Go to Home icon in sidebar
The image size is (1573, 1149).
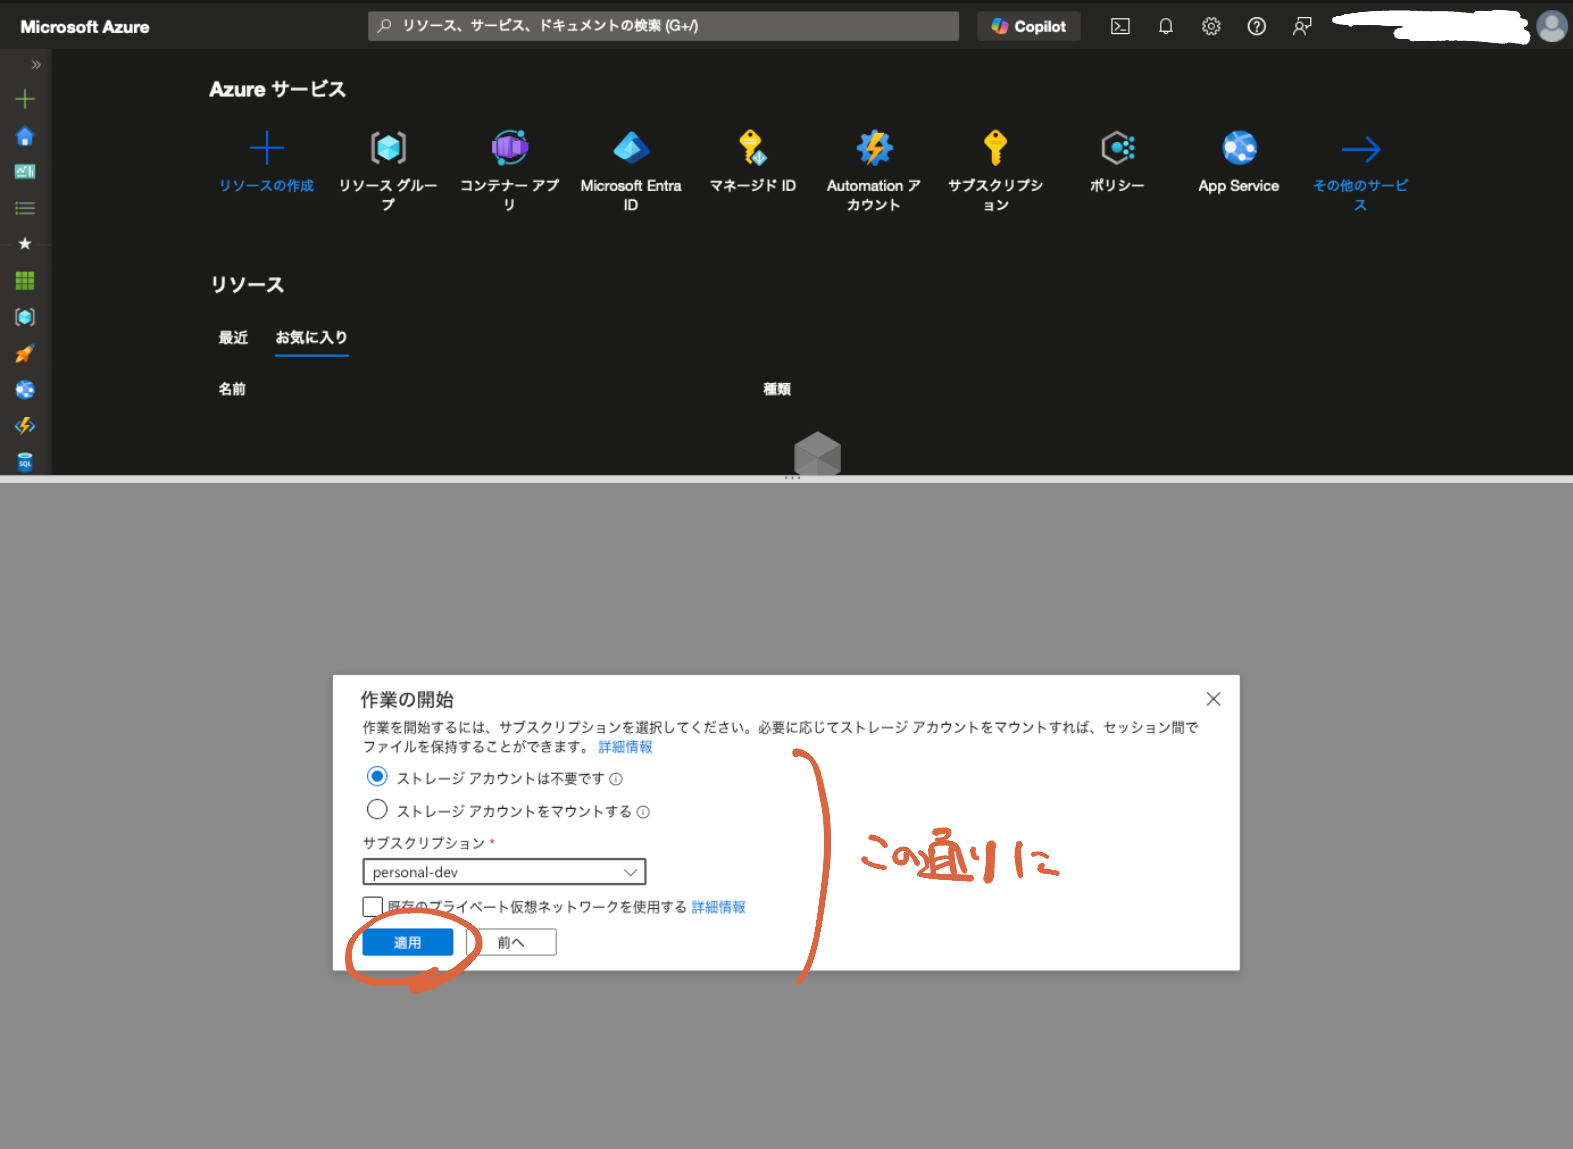click(x=25, y=136)
